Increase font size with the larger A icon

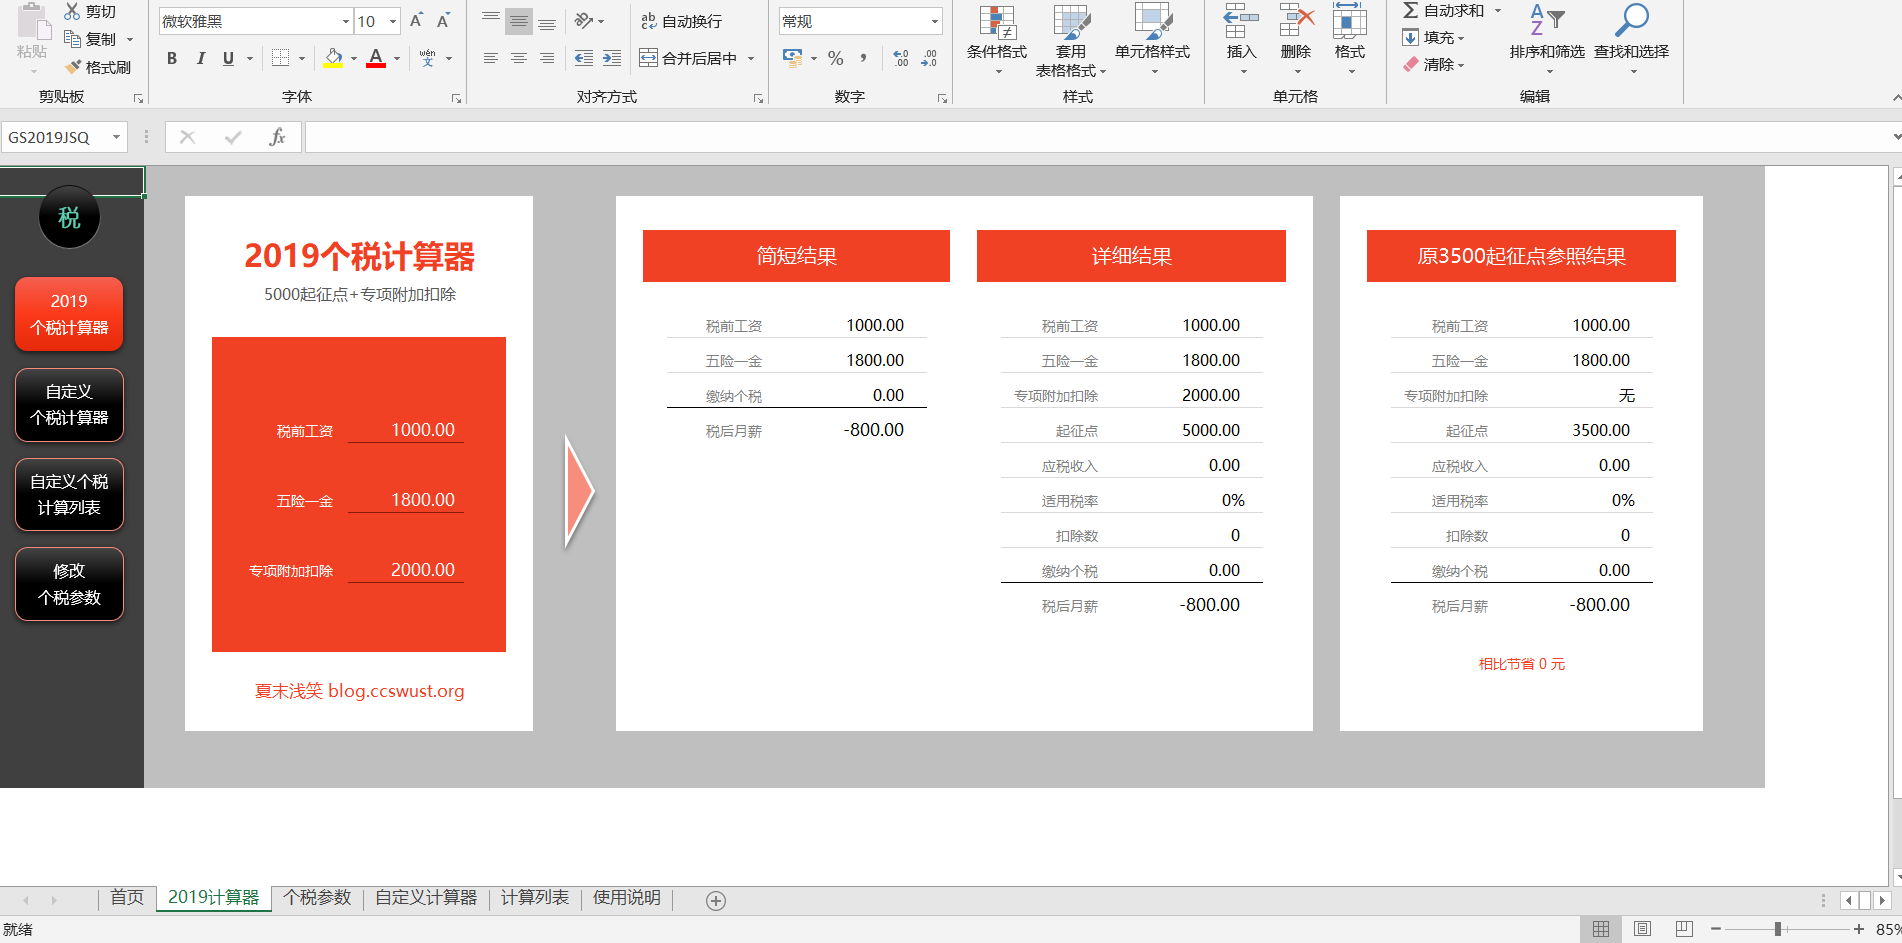[417, 21]
